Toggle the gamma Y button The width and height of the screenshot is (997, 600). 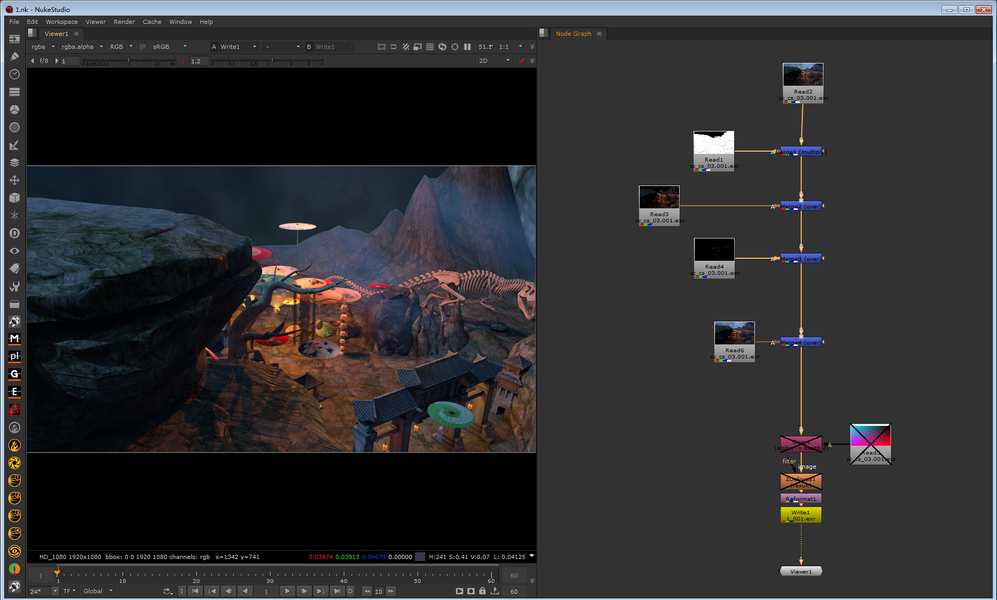[x=183, y=61]
